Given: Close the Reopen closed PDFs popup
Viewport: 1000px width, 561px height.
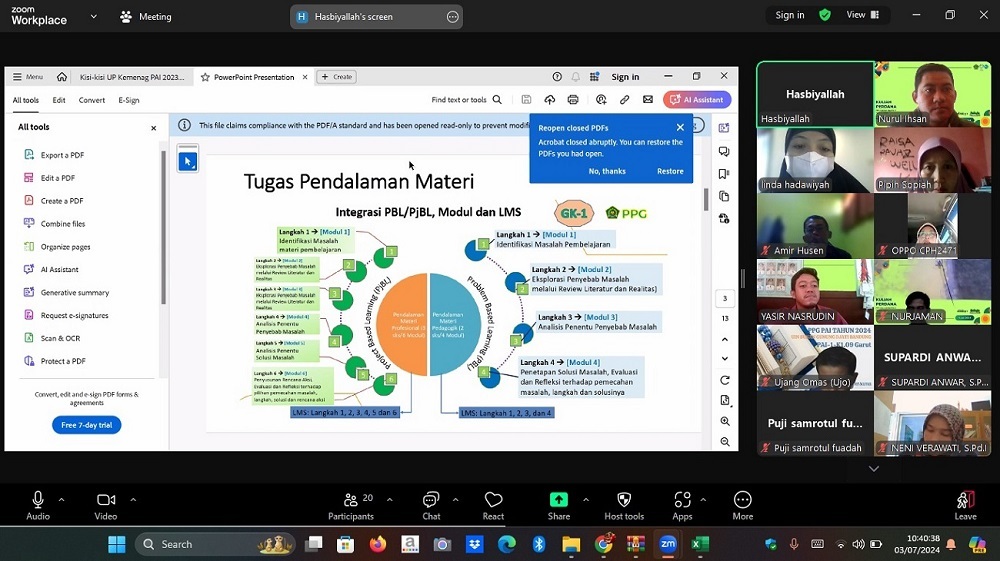Looking at the screenshot, I should 680,128.
